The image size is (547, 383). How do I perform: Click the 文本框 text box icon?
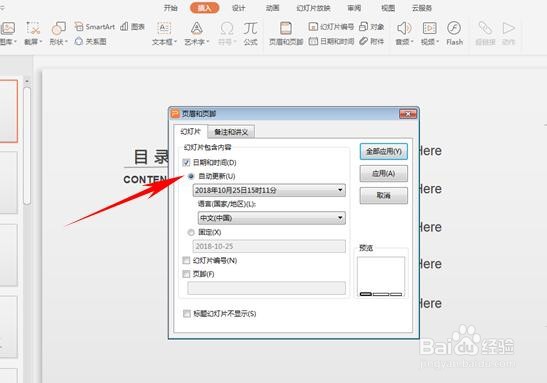[x=164, y=28]
